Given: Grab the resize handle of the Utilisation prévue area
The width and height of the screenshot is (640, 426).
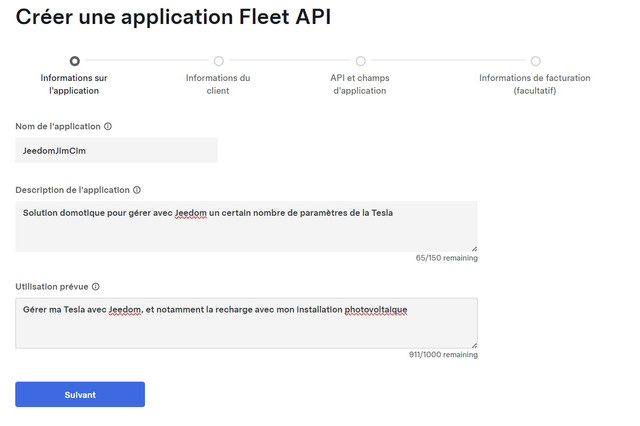Looking at the screenshot, I should 474,345.
